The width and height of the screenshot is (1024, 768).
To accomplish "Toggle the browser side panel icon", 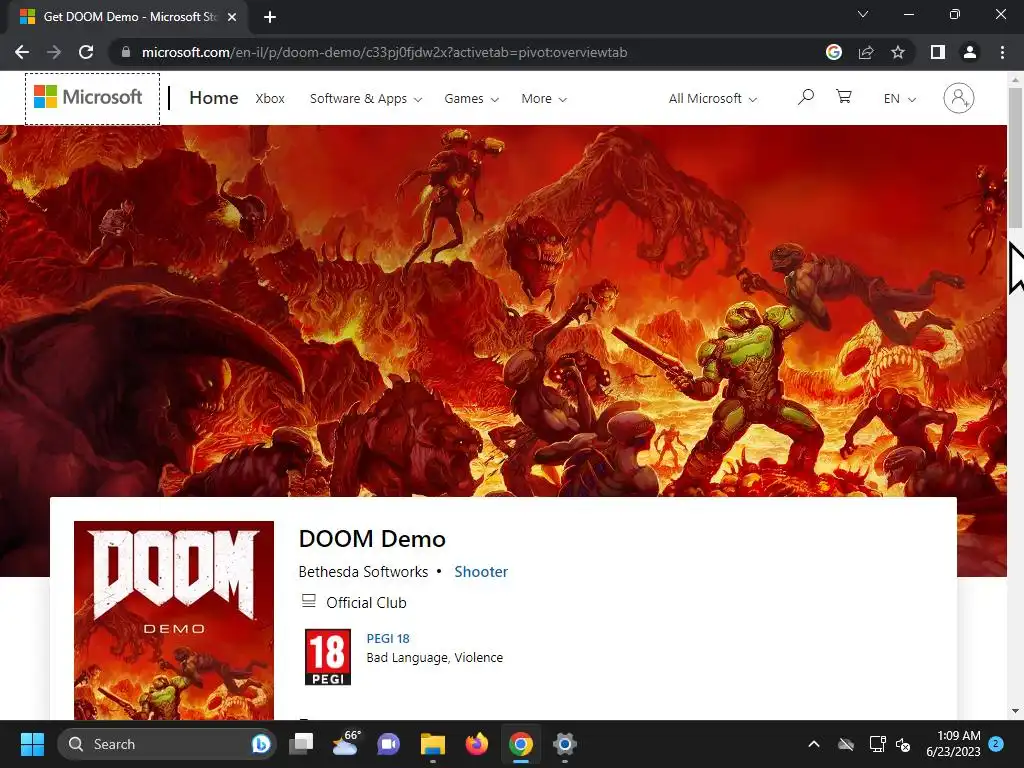I will [x=938, y=52].
